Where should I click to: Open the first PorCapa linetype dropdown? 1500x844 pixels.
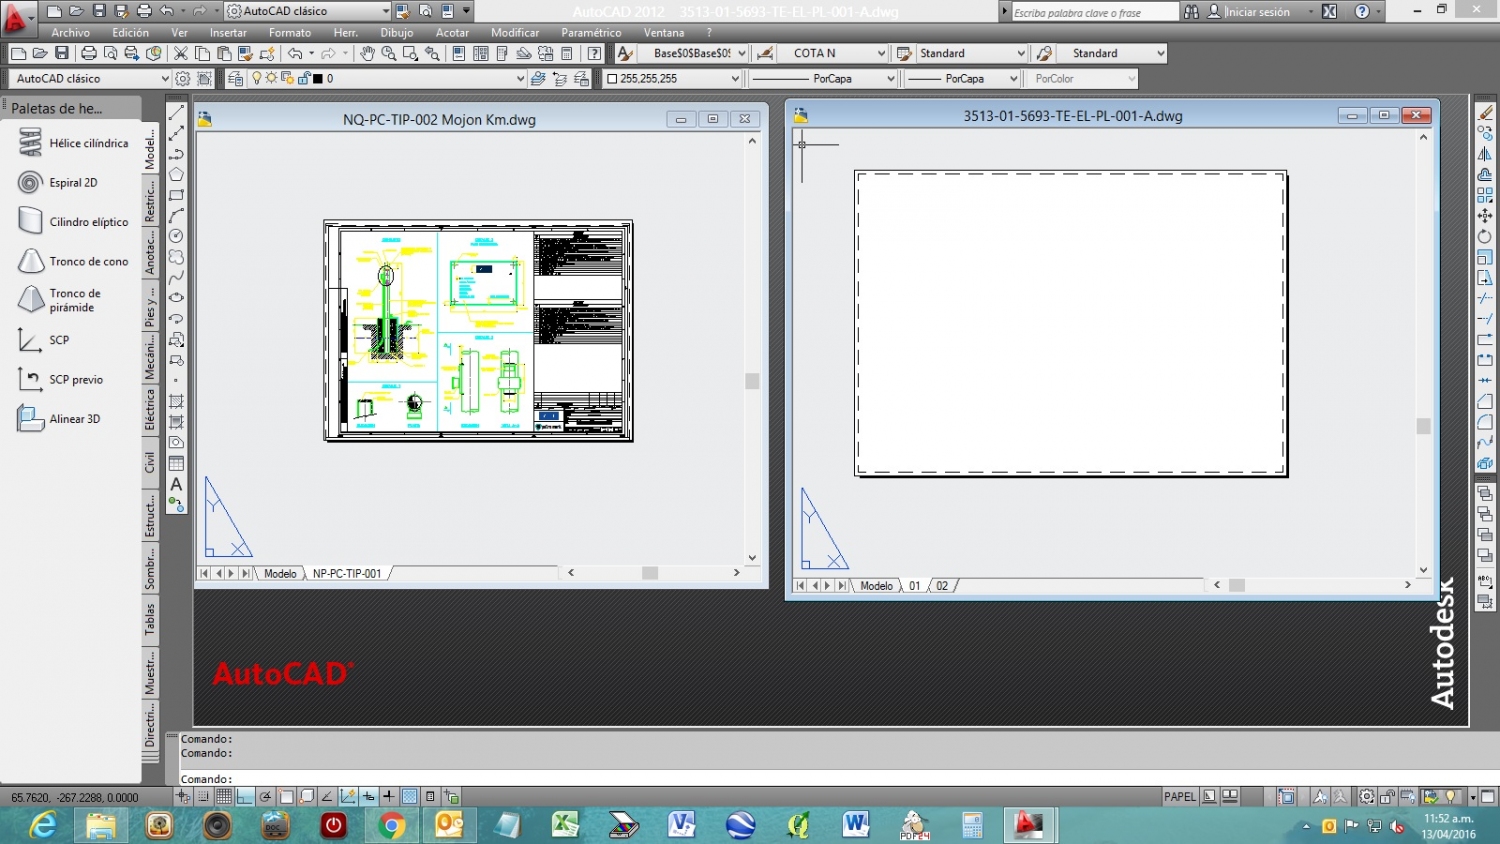tap(822, 78)
